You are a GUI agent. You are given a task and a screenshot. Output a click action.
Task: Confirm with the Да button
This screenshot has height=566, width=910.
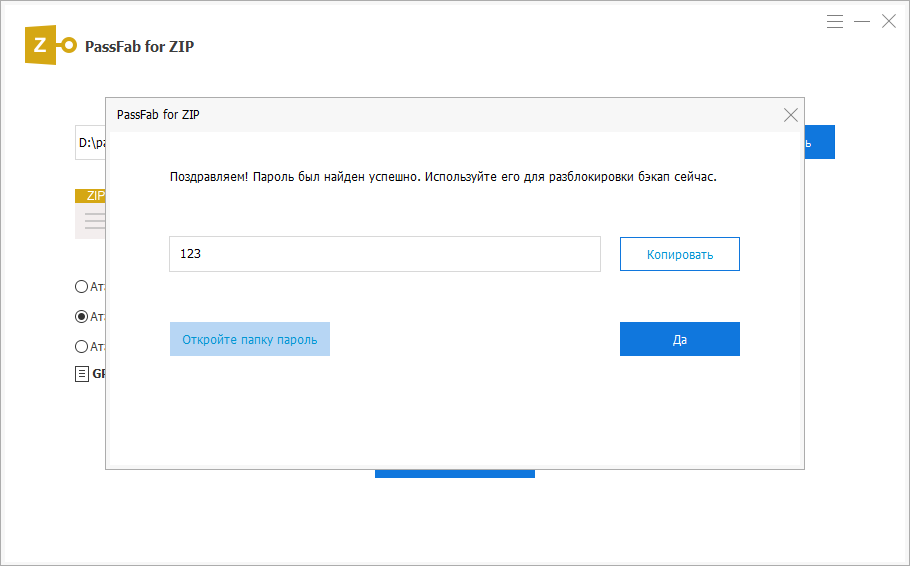tap(680, 339)
